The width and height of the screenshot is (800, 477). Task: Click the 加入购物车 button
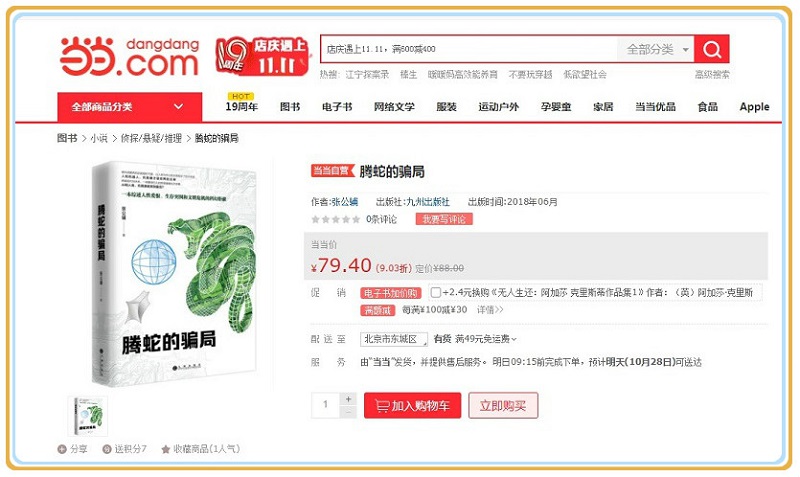[412, 406]
